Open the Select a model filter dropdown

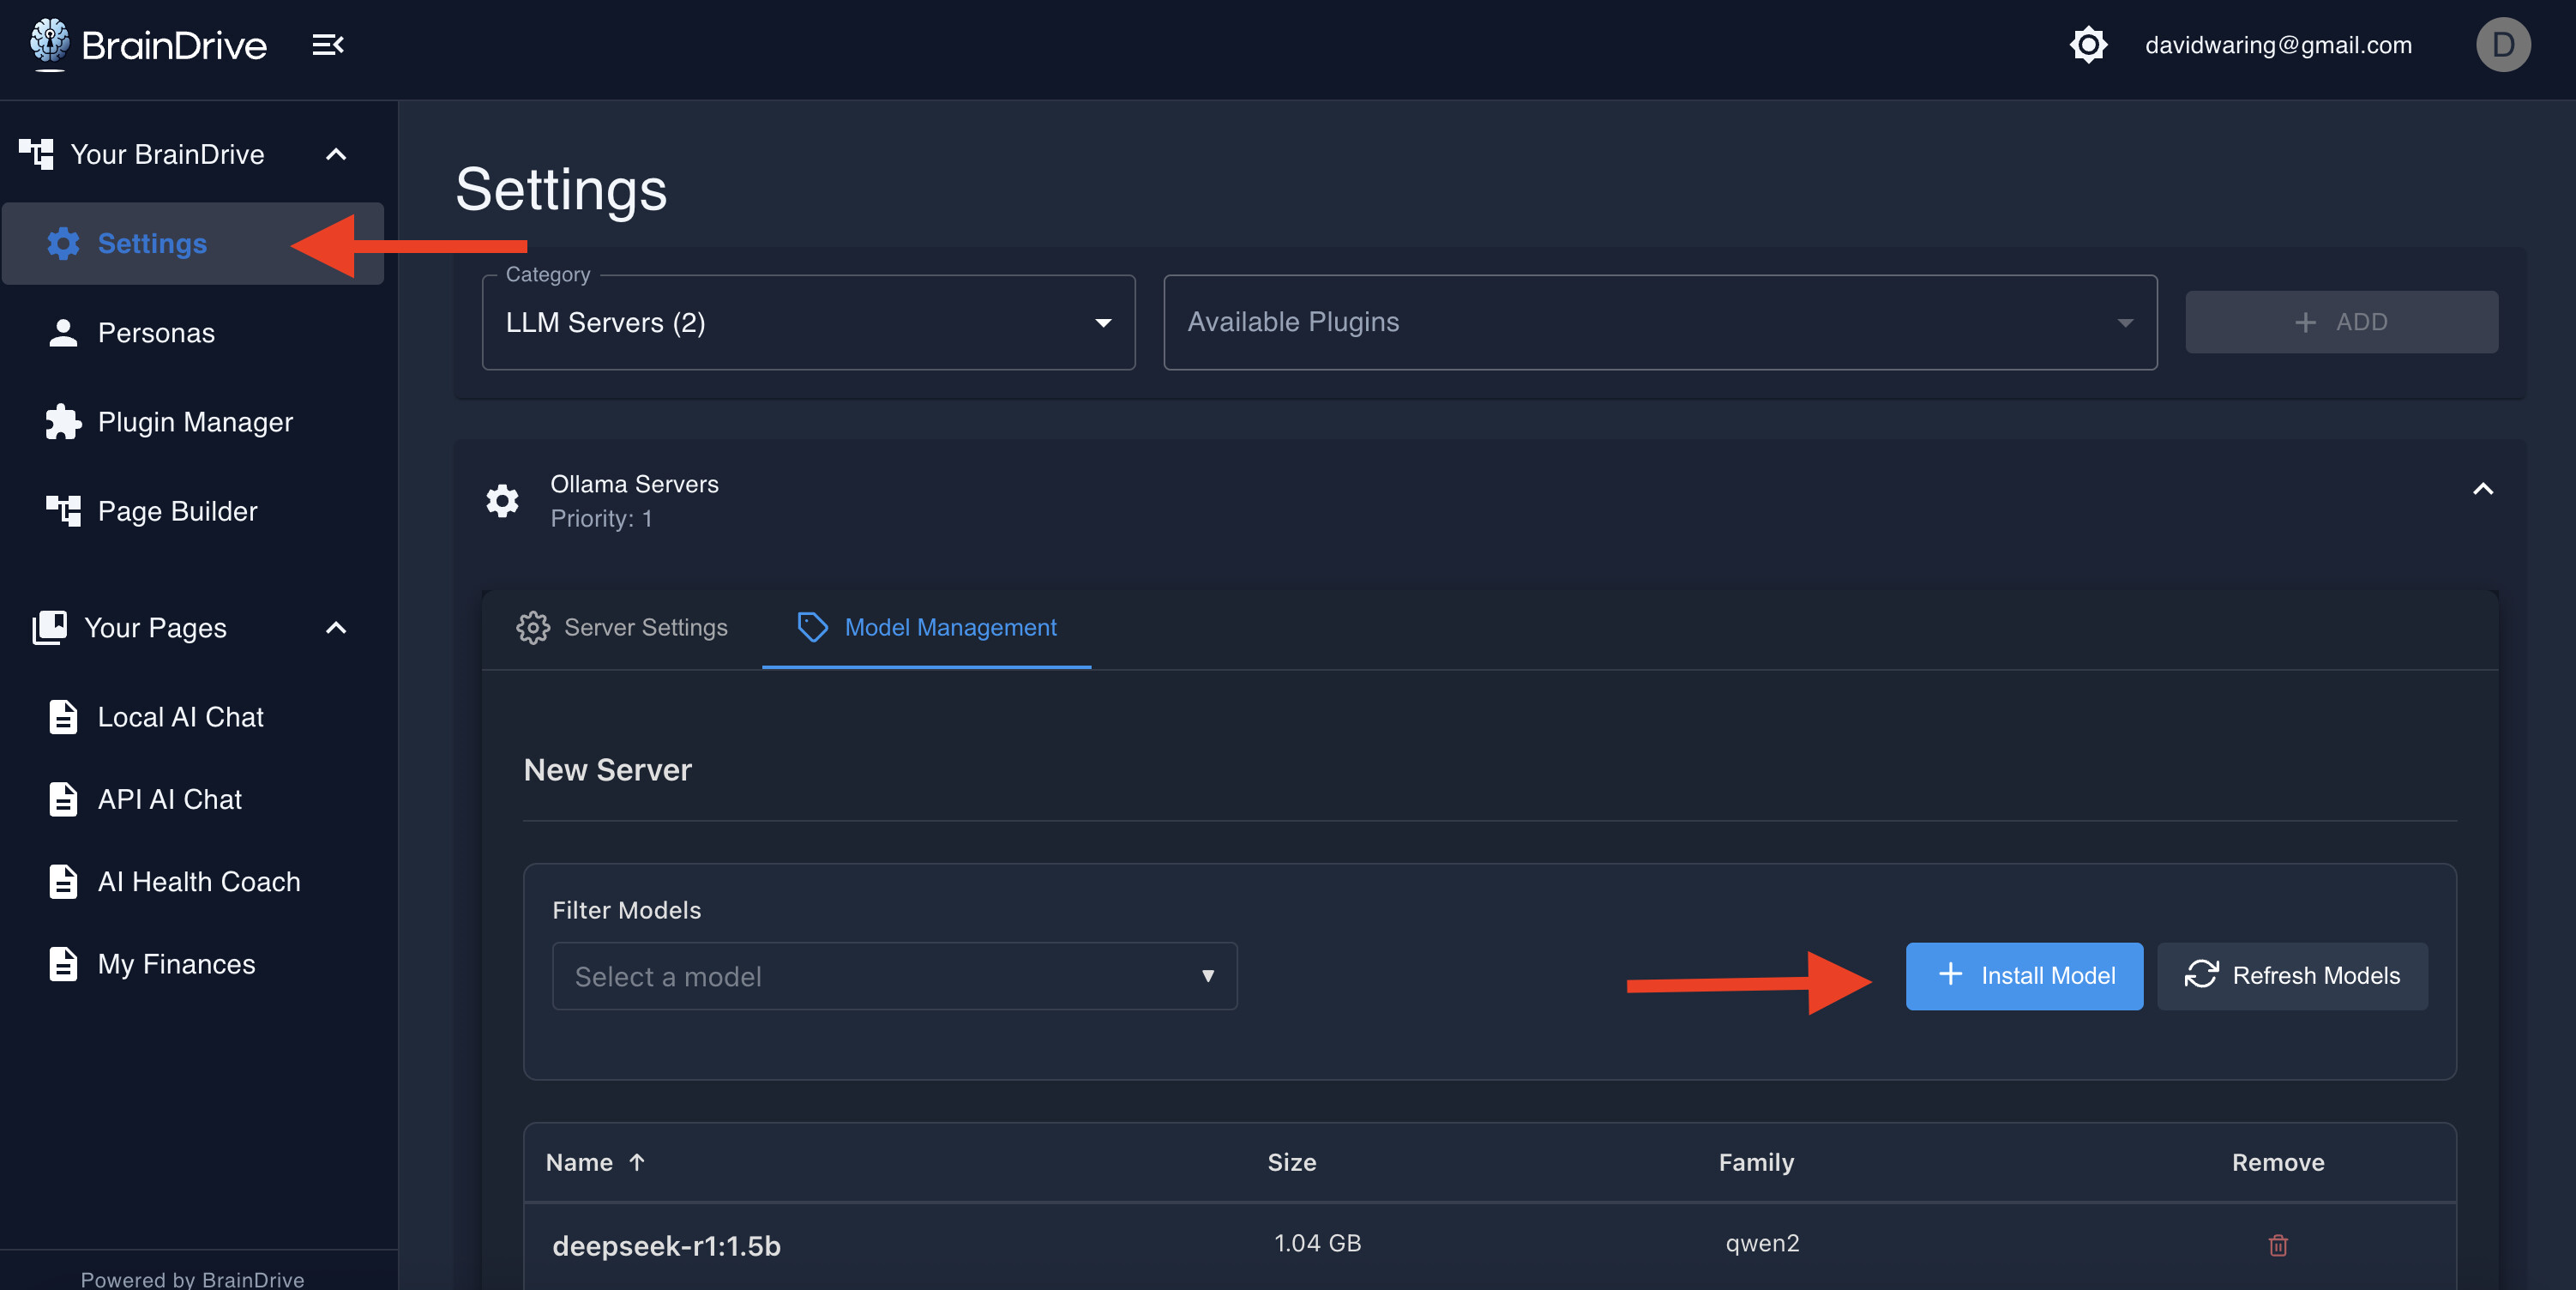(x=894, y=976)
